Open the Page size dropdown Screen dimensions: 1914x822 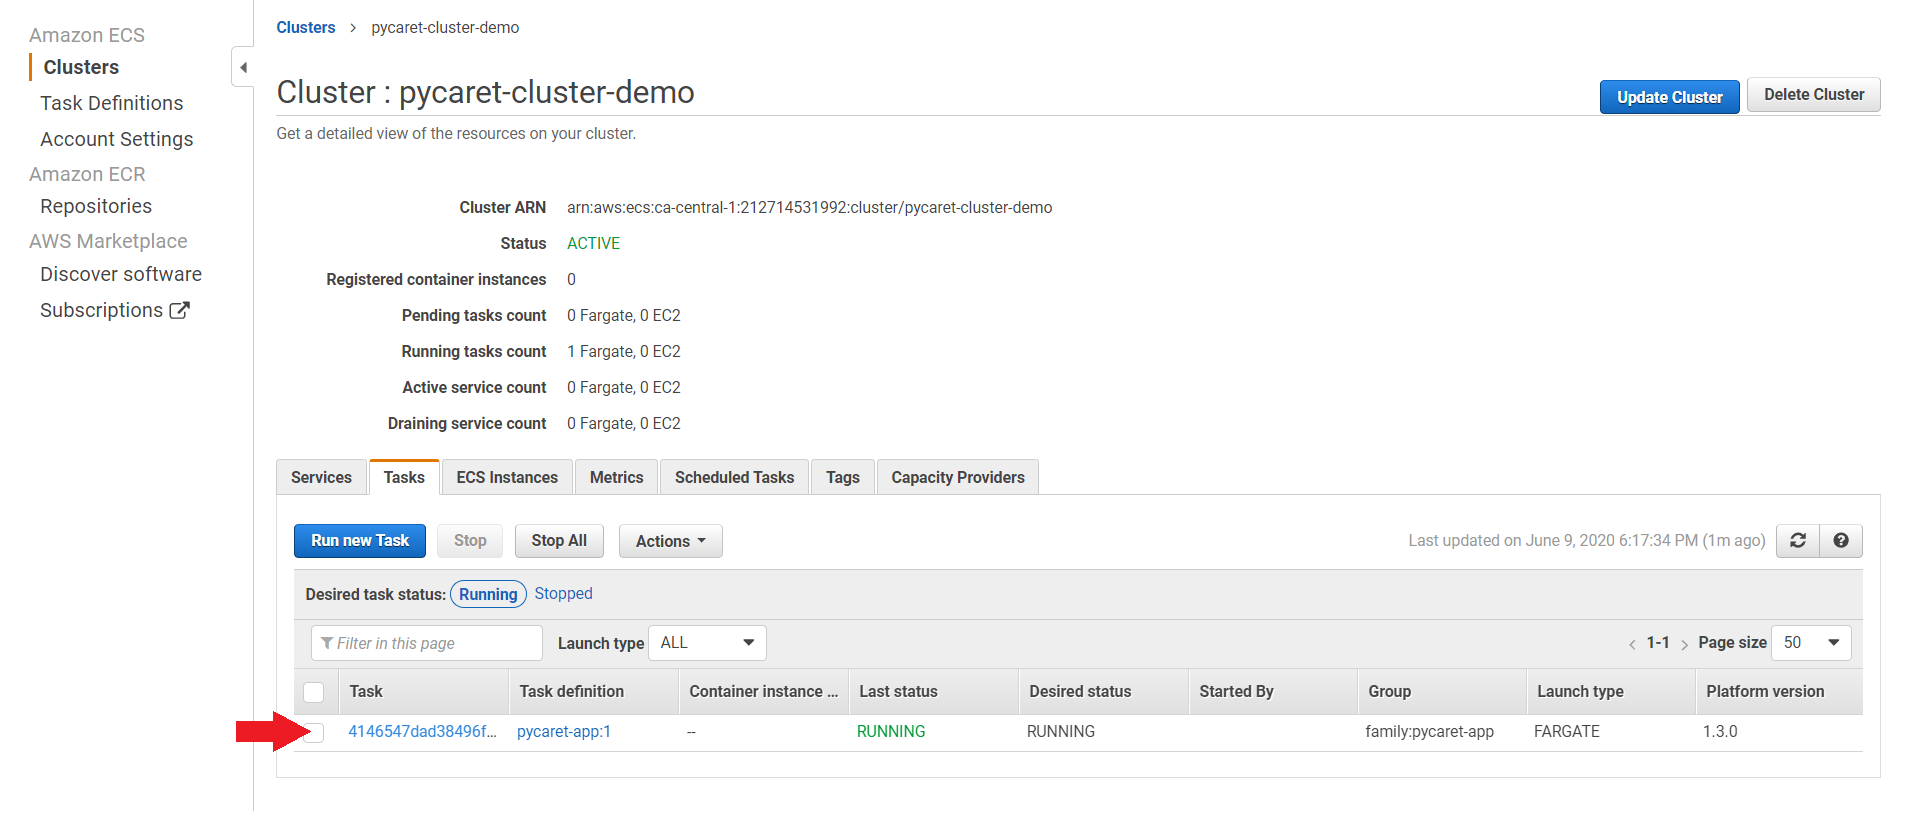tap(1810, 643)
